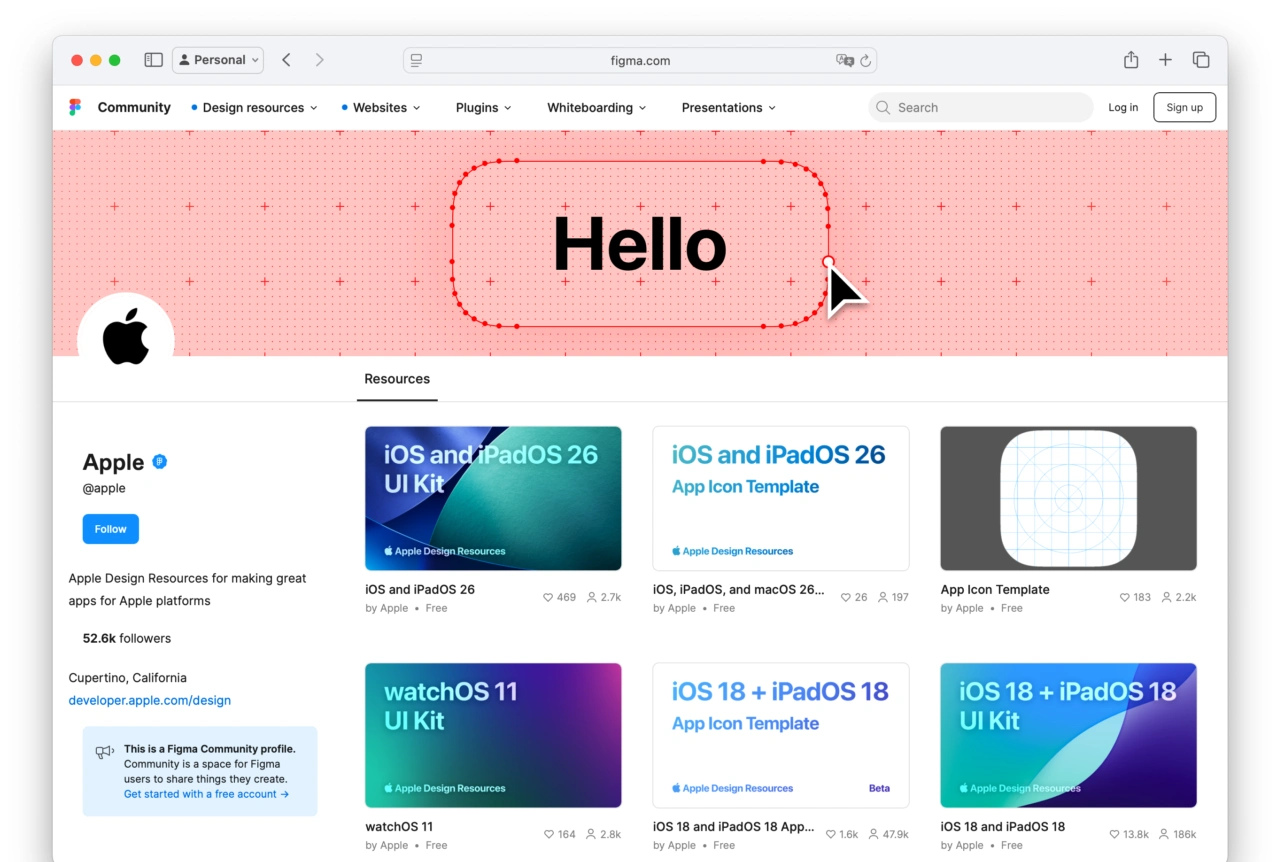Show the tab overview icon
The height and width of the screenshot is (862, 1280).
tap(1201, 60)
